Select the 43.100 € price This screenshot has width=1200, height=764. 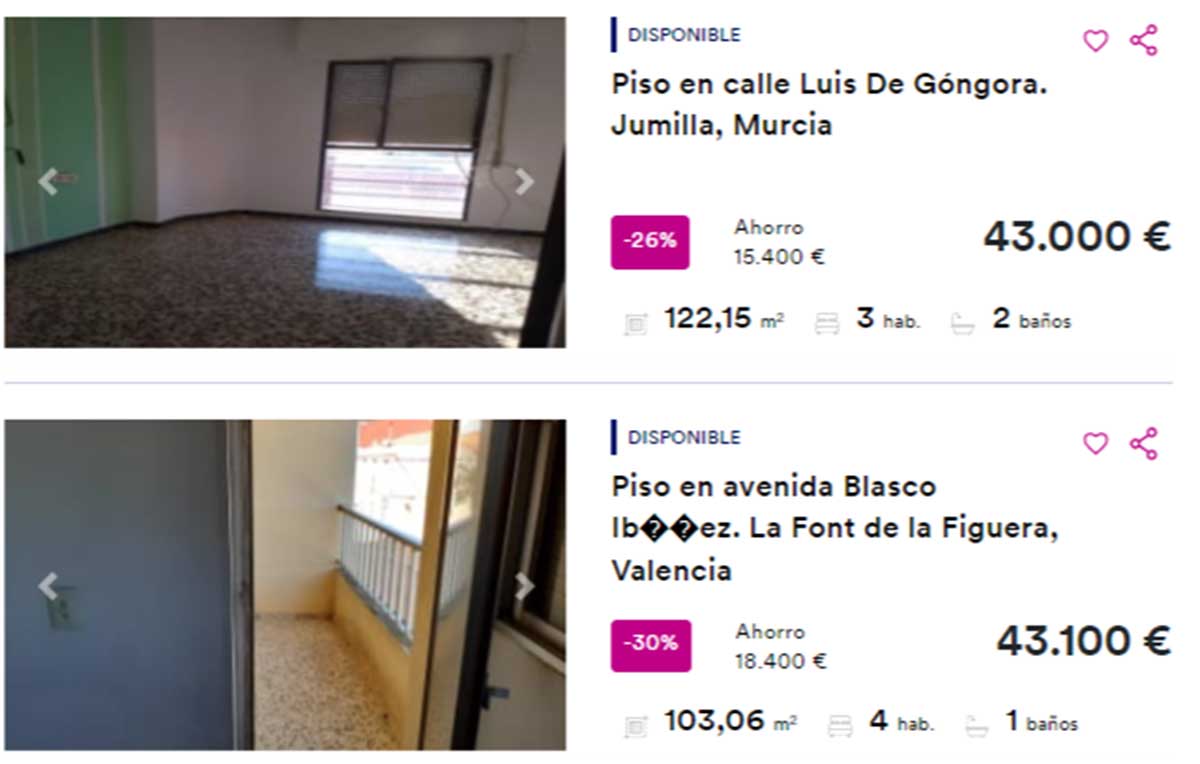click(x=1083, y=641)
